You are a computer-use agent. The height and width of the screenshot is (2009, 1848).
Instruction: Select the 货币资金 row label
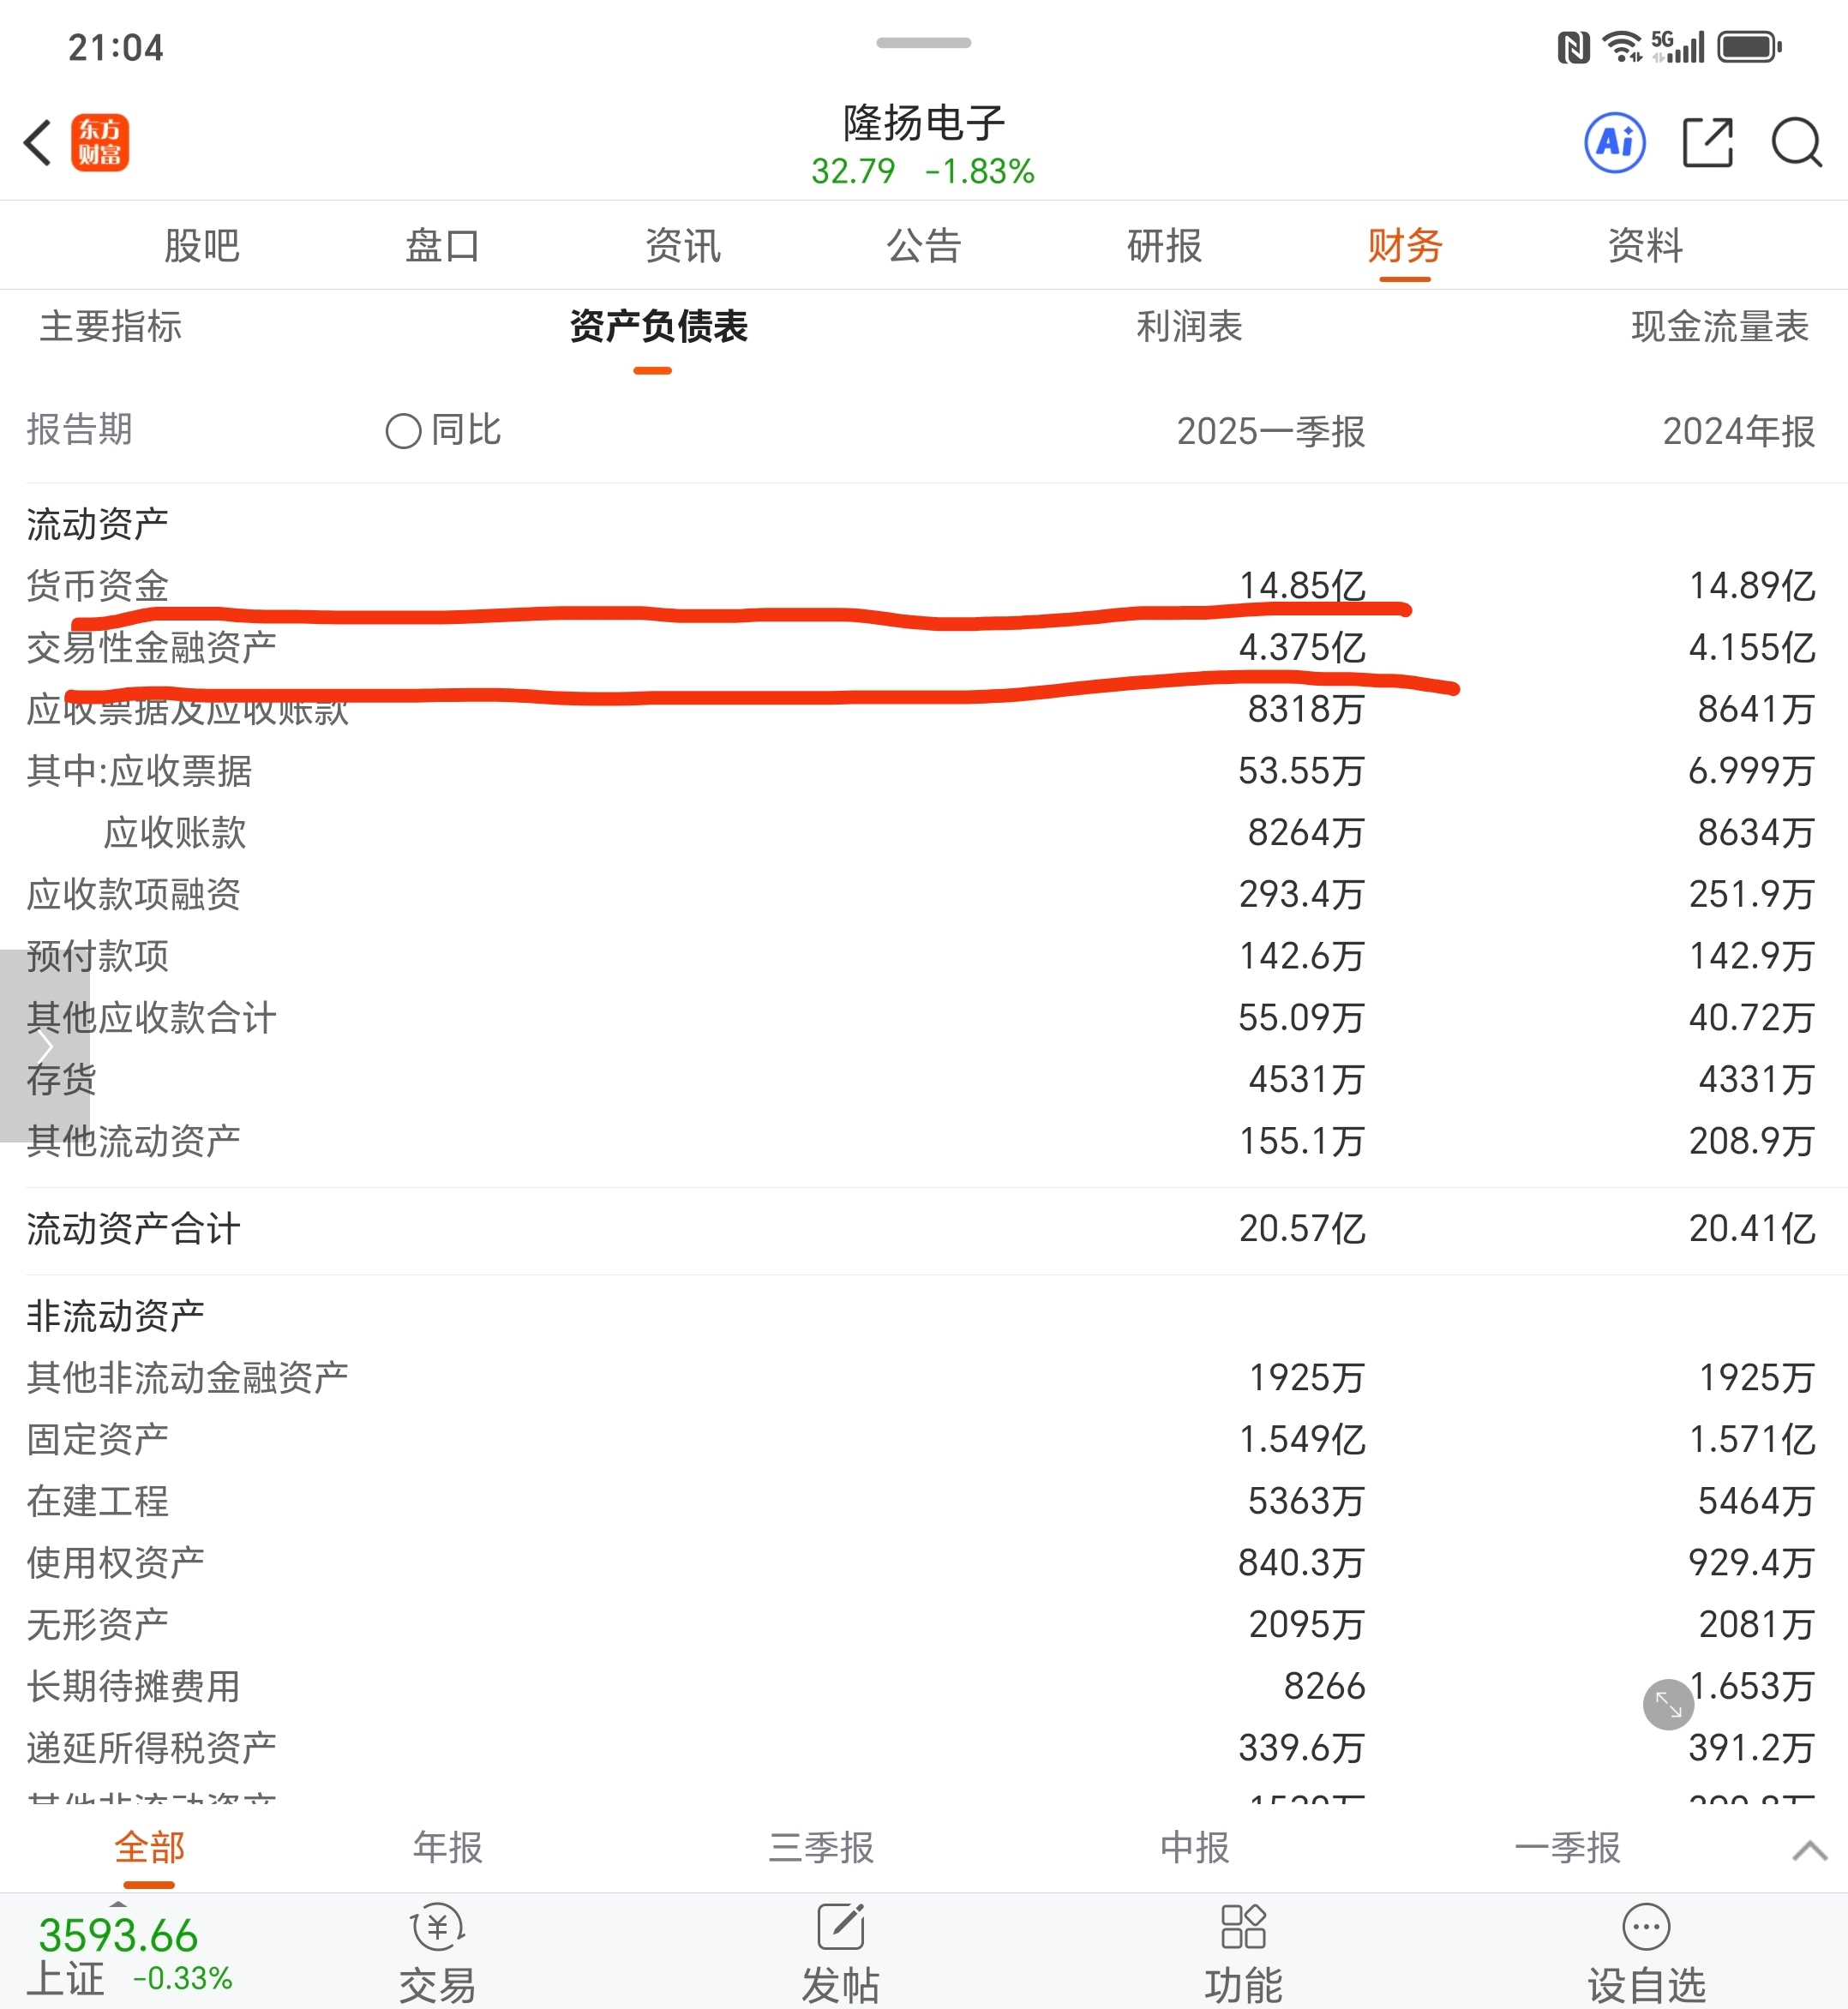click(98, 586)
